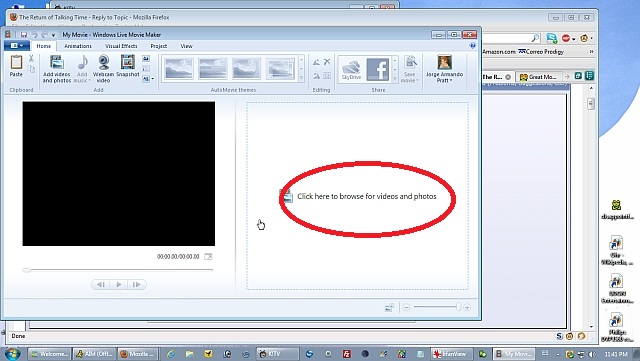The height and width of the screenshot is (361, 640).
Task: Switch to the Animations tab
Action: click(x=78, y=46)
